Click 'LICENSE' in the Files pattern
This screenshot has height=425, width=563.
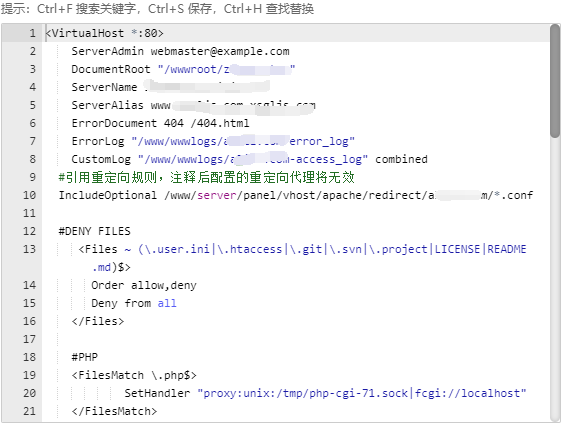click(x=457, y=249)
